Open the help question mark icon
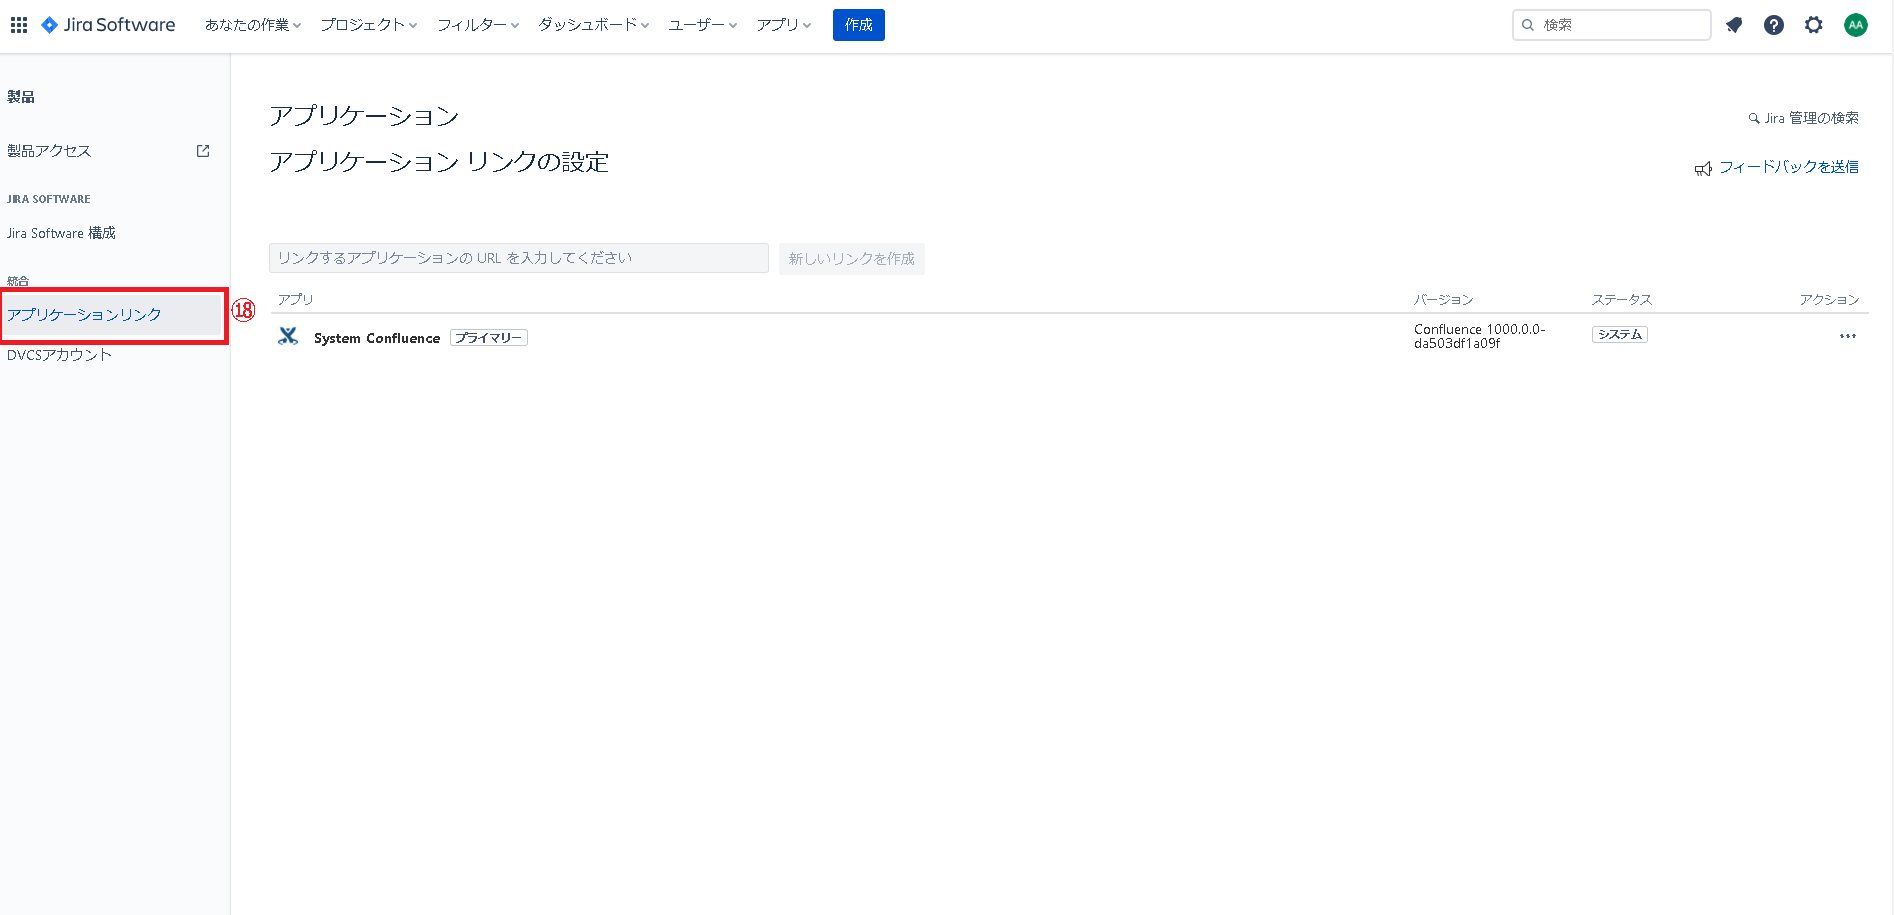The image size is (1894, 915). [x=1774, y=25]
